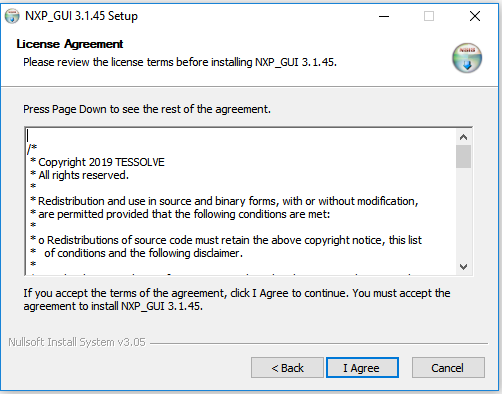The width and height of the screenshot is (502, 394).
Task: Click the 'NXP_GUI 3.1.45 Setup' window title
Action: (x=81, y=16)
